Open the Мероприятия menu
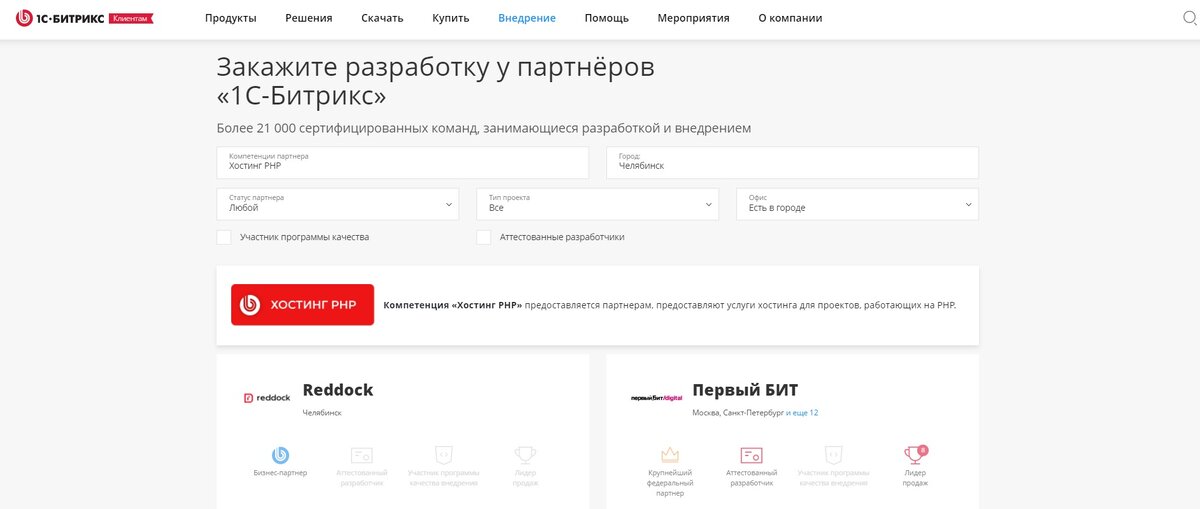This screenshot has width=1200, height=509. click(x=694, y=18)
